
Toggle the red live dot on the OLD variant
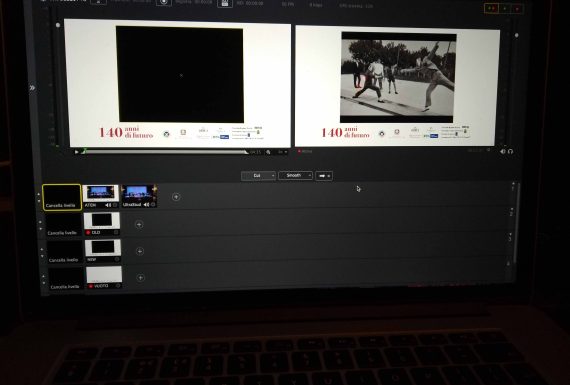(88, 232)
